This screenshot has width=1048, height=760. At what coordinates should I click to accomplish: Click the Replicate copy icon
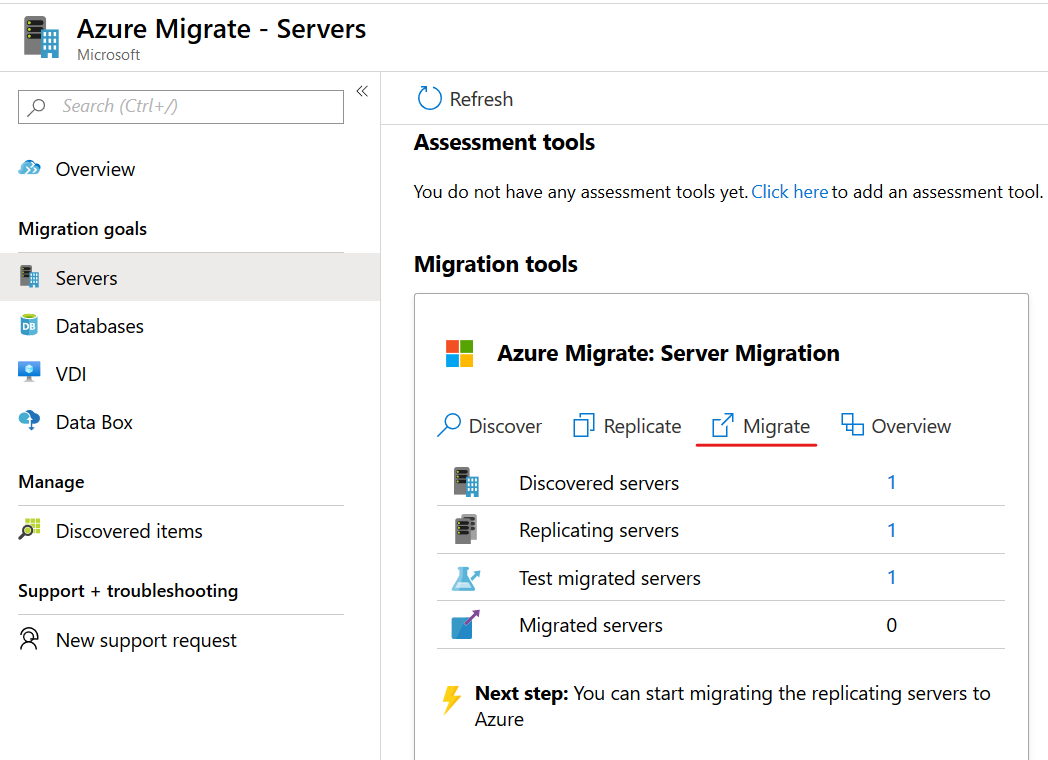[583, 425]
